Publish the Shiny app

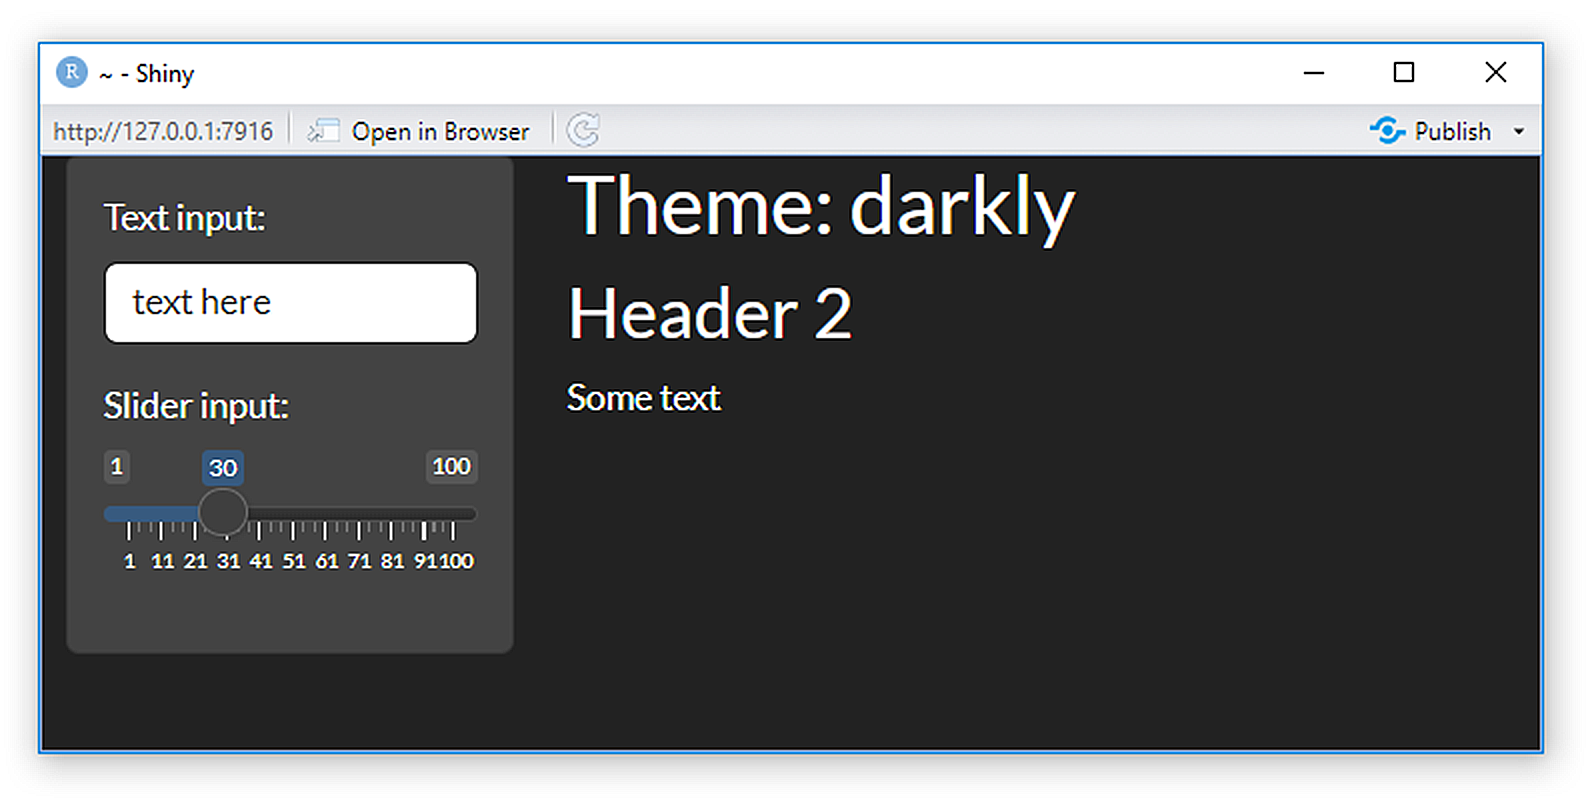[x=1431, y=131]
